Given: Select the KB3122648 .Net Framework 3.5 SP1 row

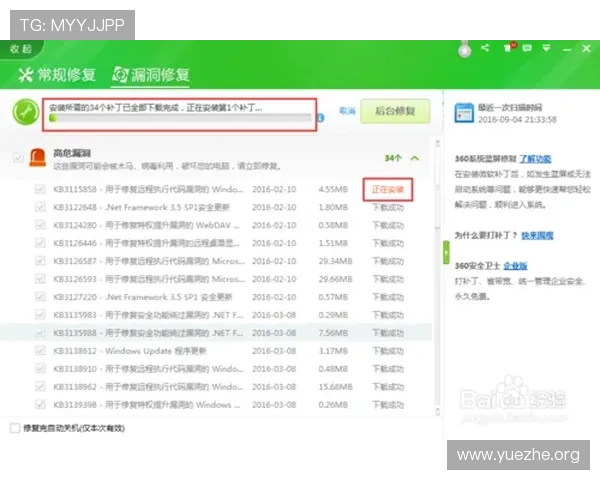Looking at the screenshot, I should [216, 207].
